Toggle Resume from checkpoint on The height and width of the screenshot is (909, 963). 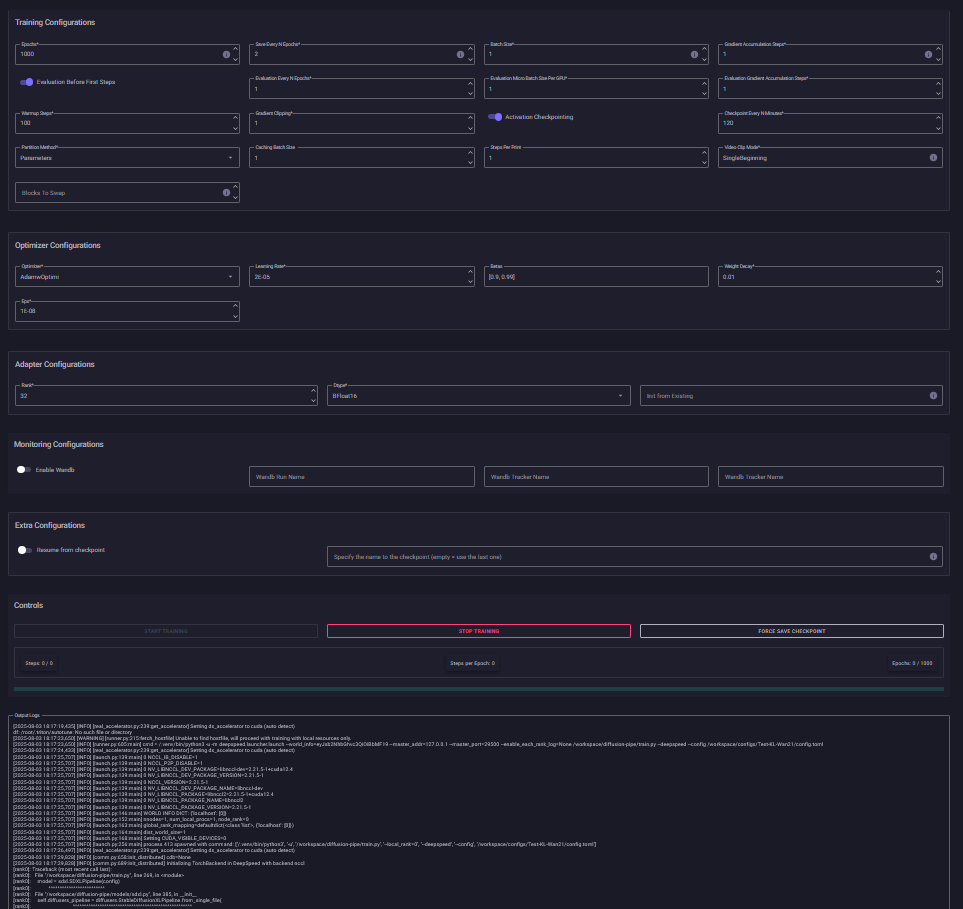coord(24,550)
